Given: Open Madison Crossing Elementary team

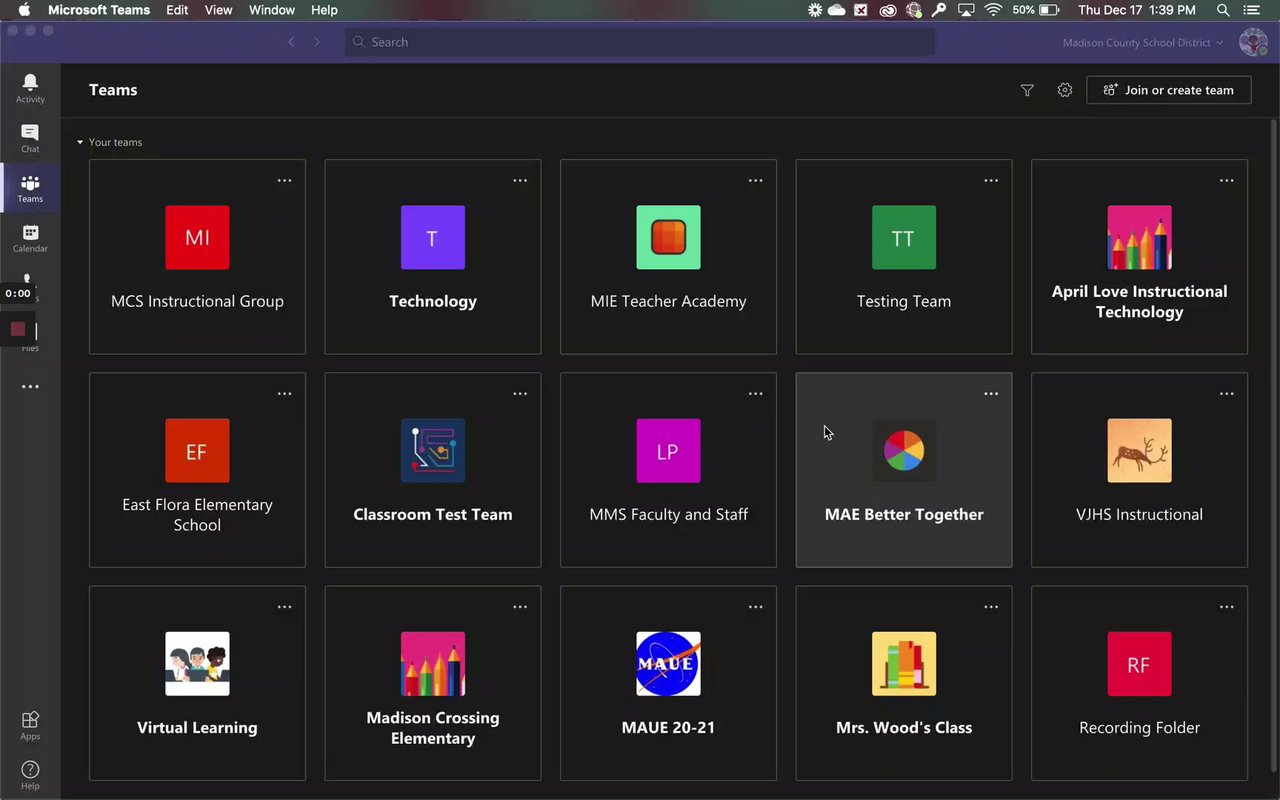Looking at the screenshot, I should (x=433, y=683).
